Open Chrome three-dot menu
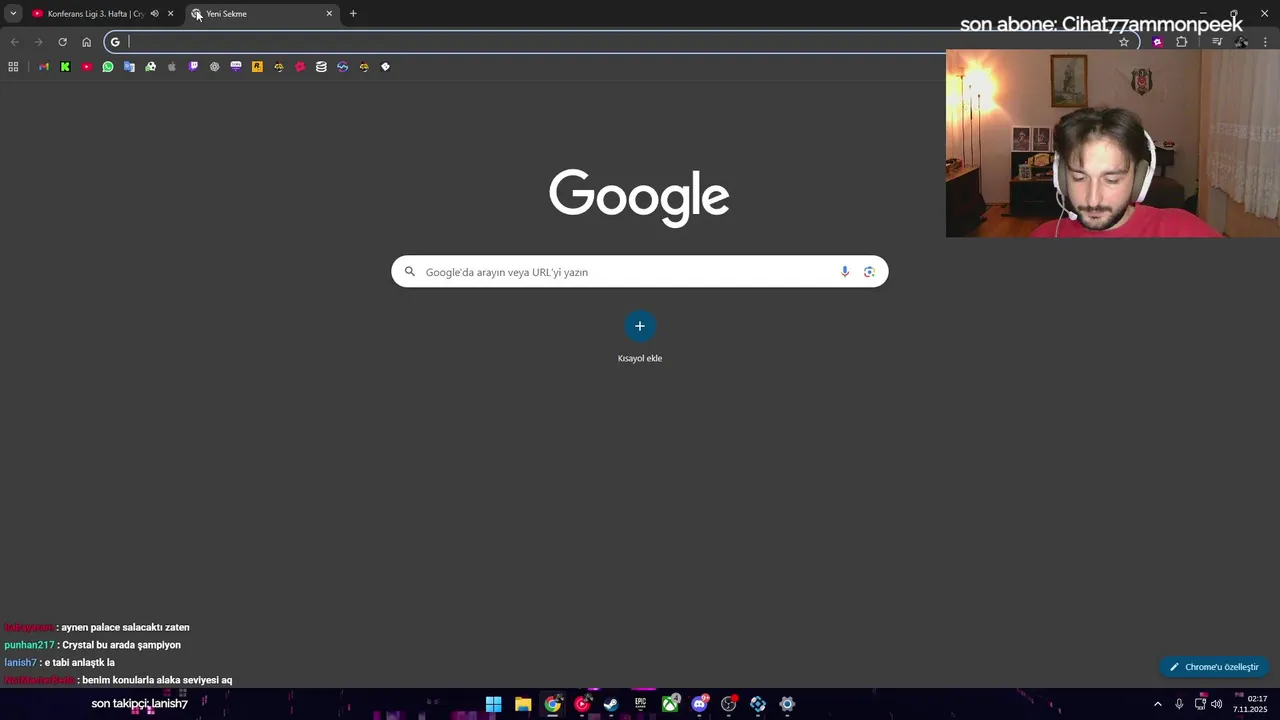The width and height of the screenshot is (1280, 720). click(x=1266, y=42)
